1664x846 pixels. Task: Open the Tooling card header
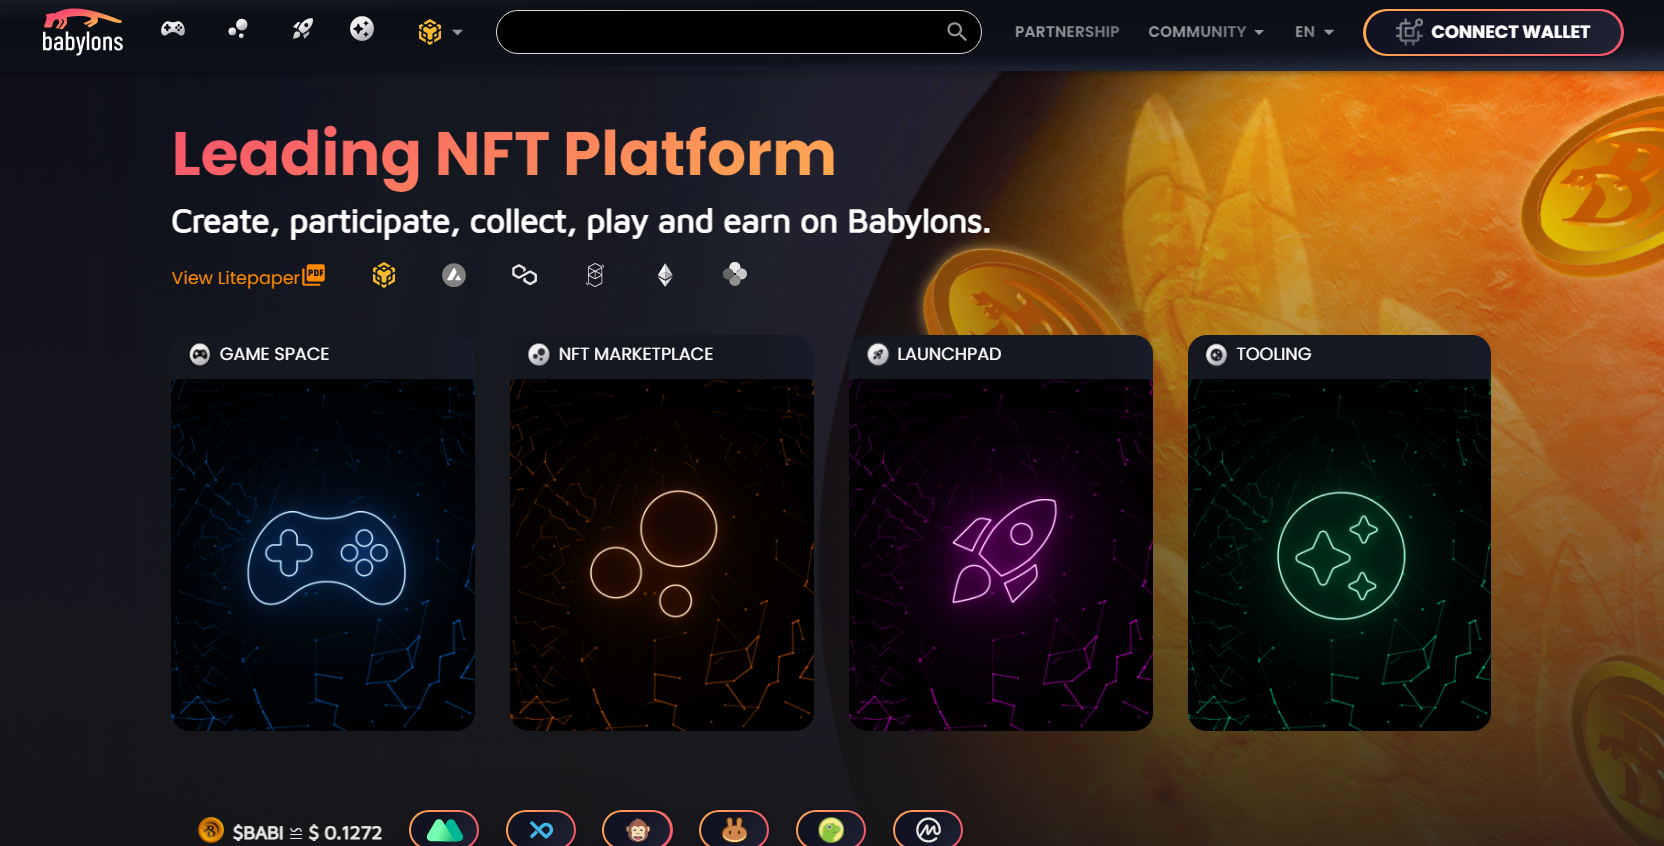[x=1339, y=355]
